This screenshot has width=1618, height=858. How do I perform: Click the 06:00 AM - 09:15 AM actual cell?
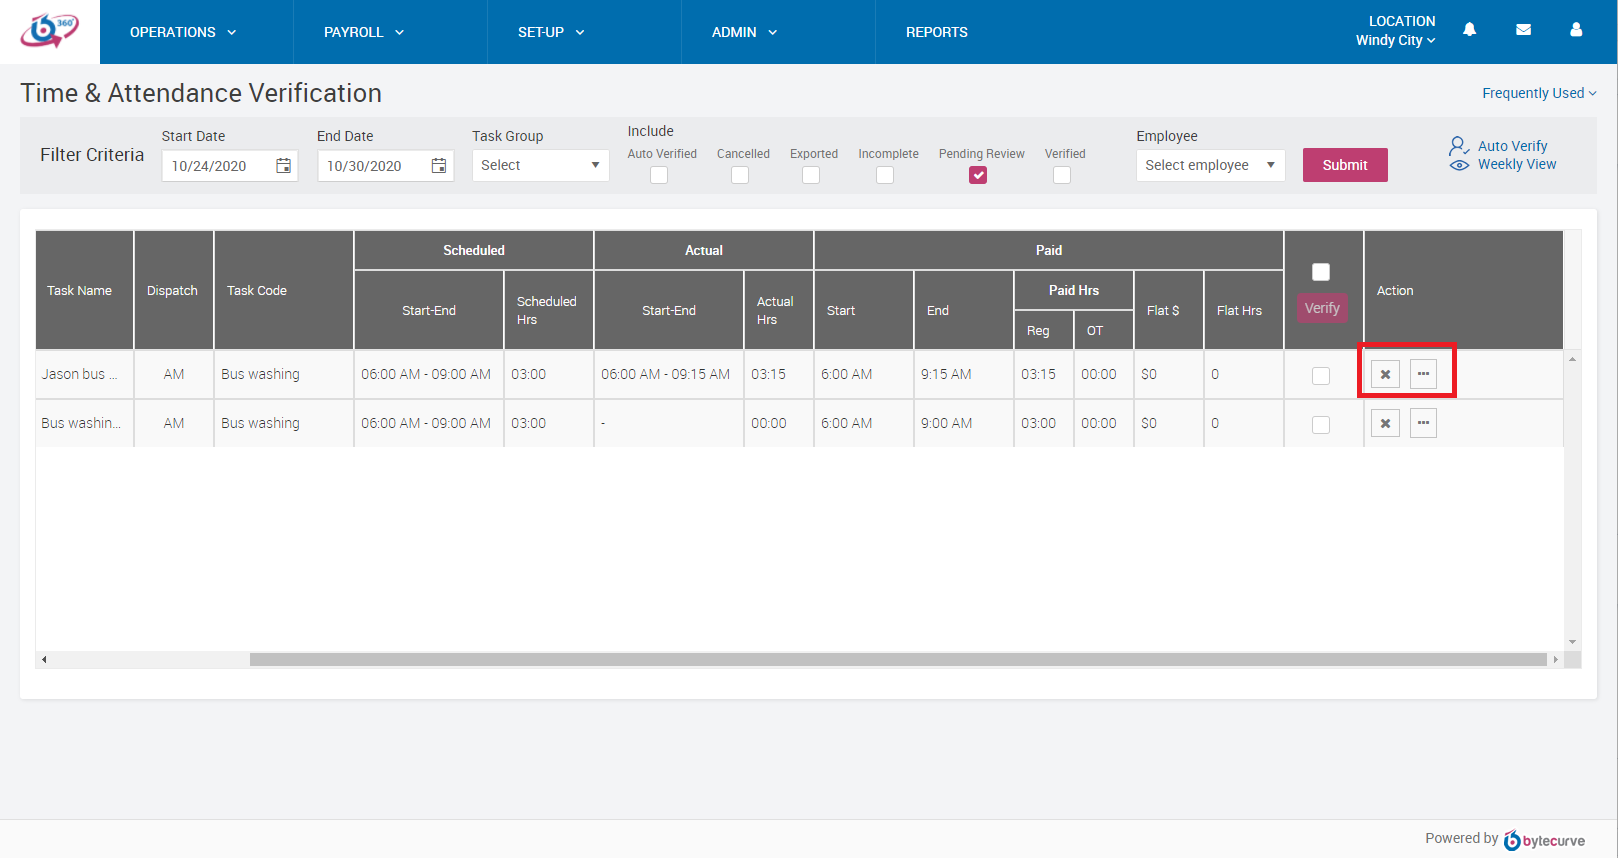pos(668,374)
